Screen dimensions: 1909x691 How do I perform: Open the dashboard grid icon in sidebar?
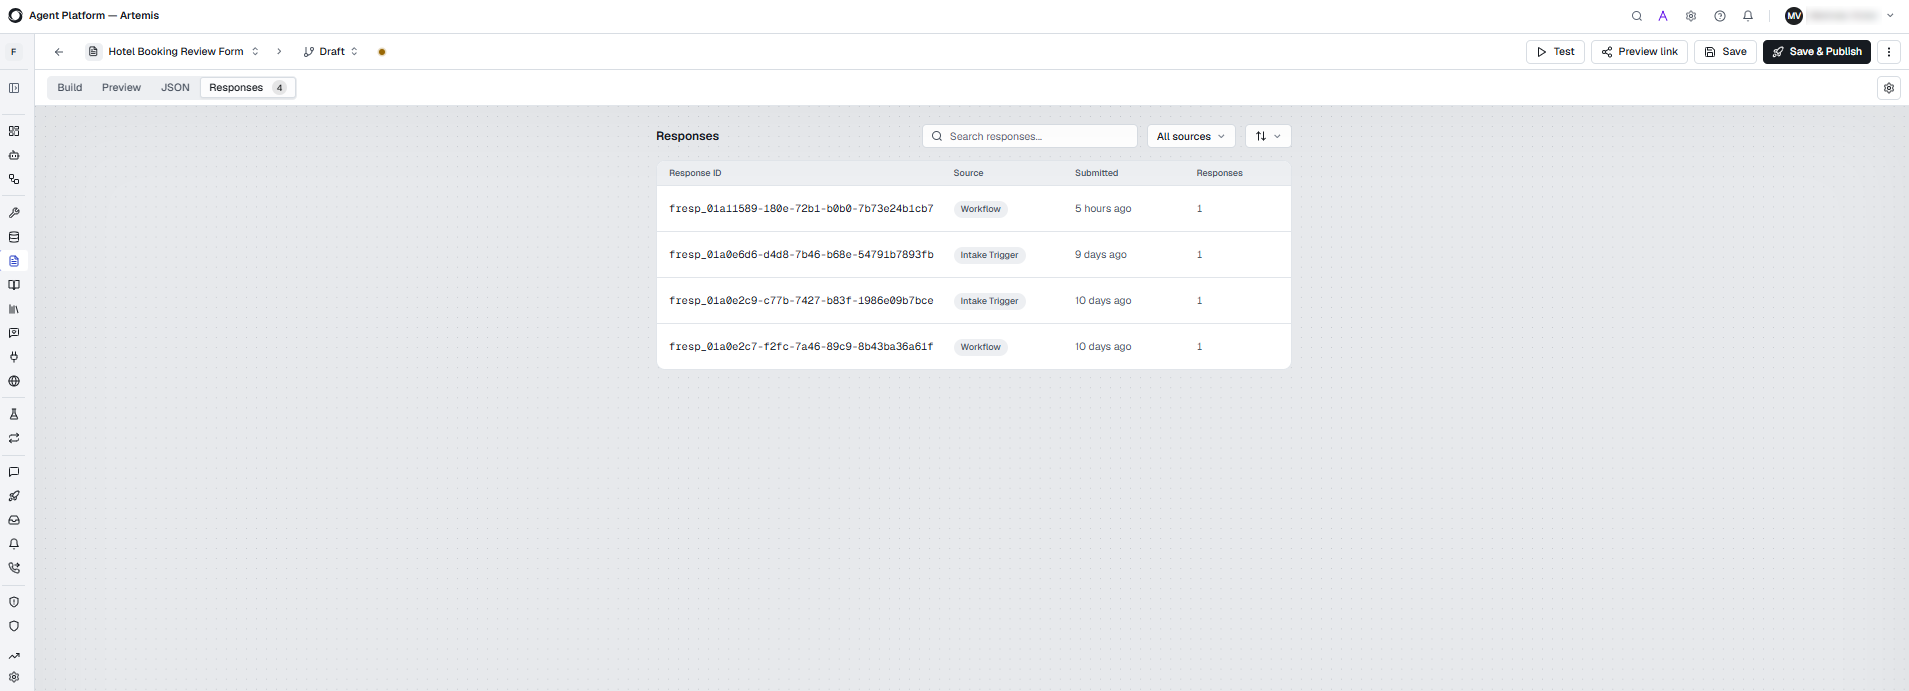[x=14, y=131]
